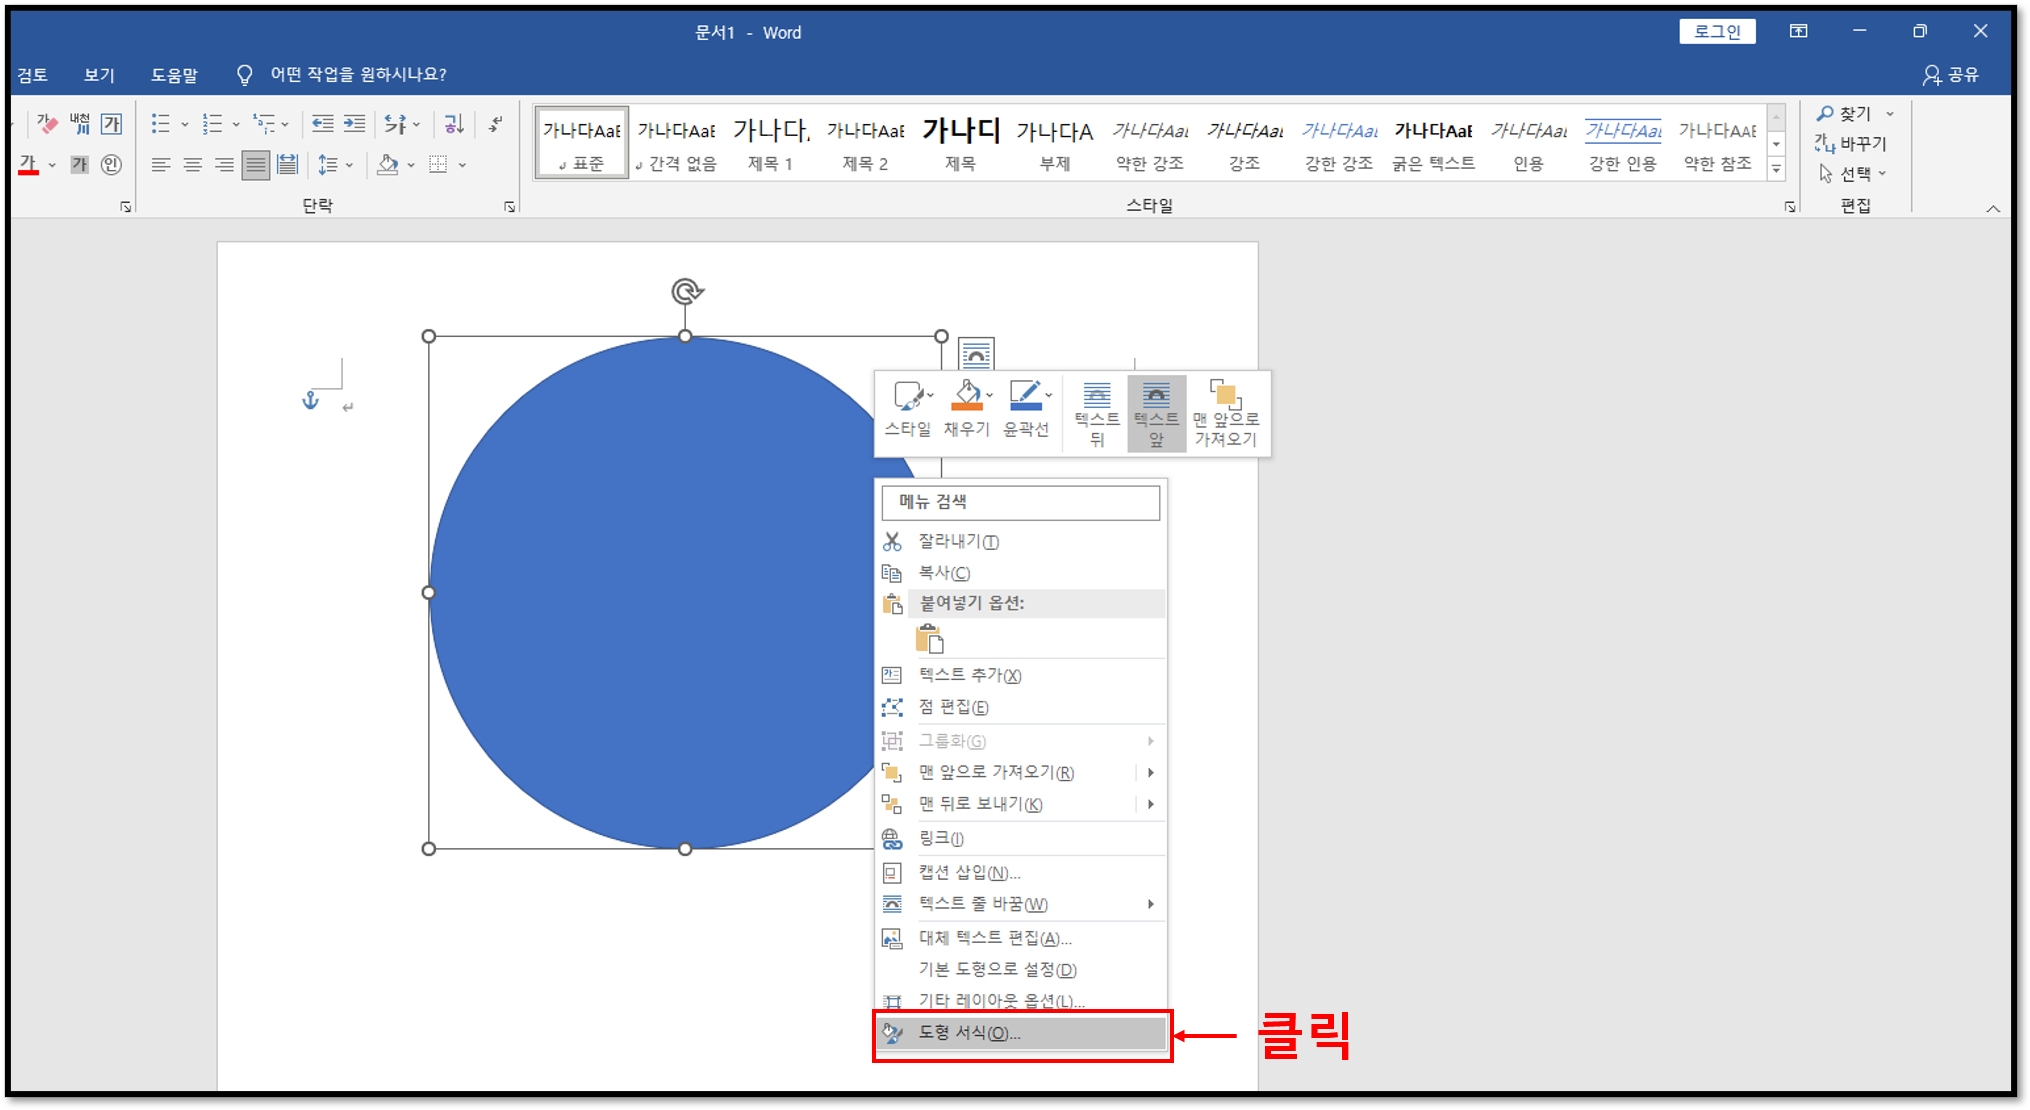Click the rotate handle above the circle
Screen dimensions: 2030x1110
(x=686, y=291)
